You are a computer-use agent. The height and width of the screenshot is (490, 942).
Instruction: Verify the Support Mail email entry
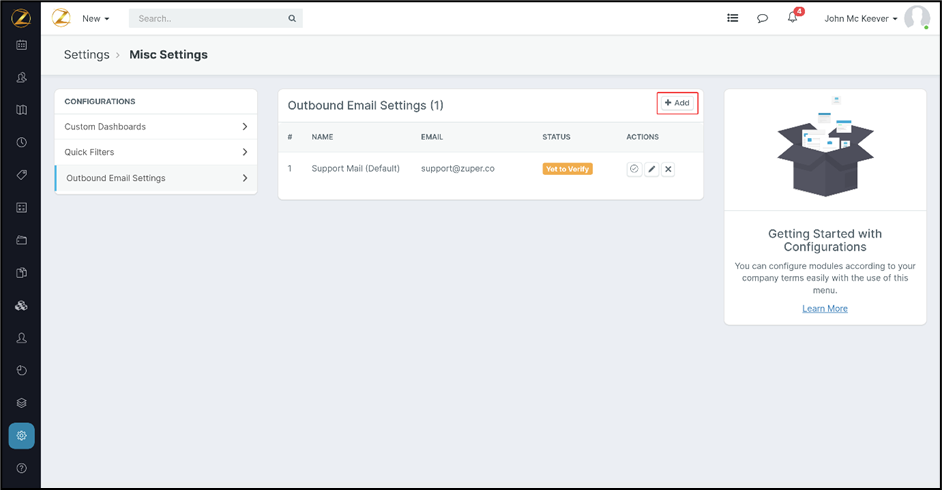[634, 169]
